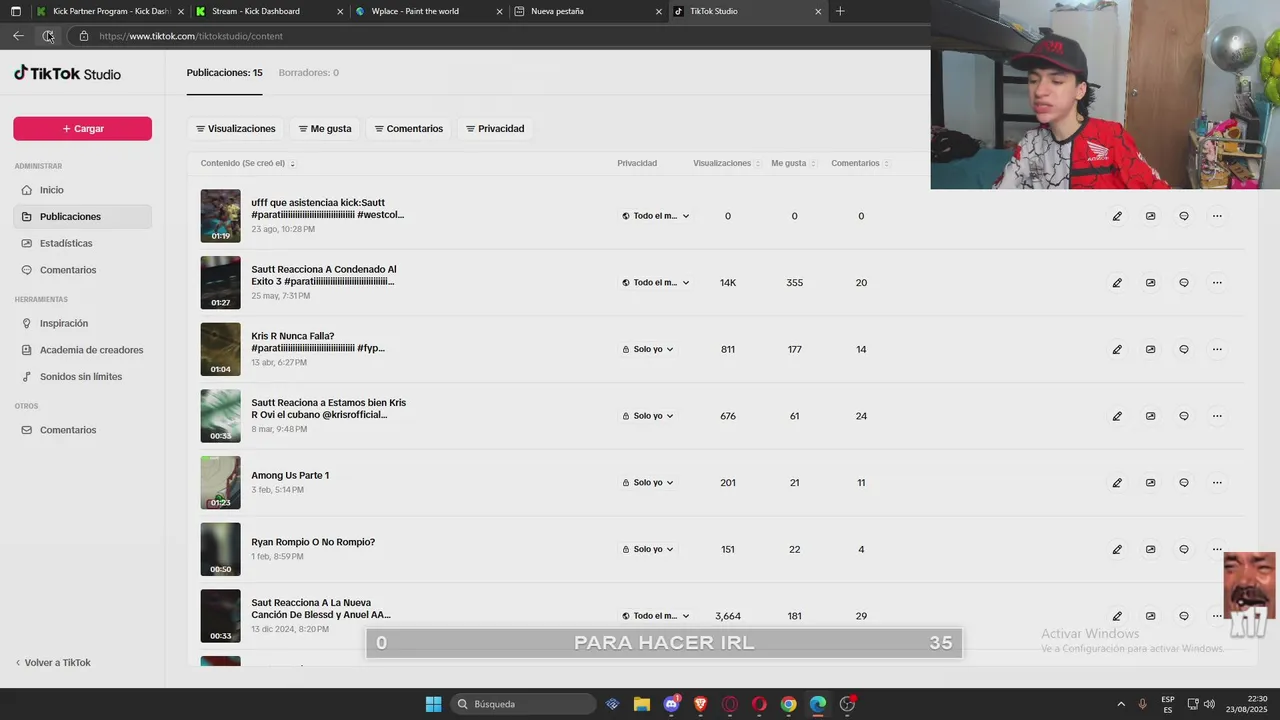Click the thumbnail of 'Kris R Nunca Falla?' video

(x=220, y=349)
